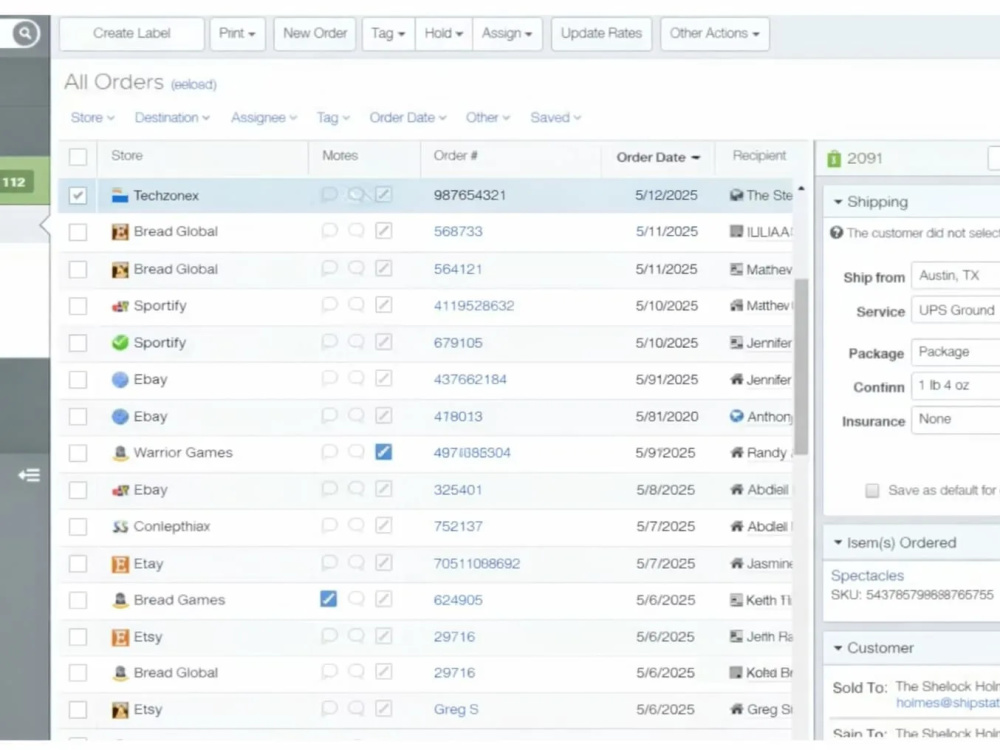Open the Assign dropdown
Image resolution: width=1000 pixels, height=750 pixels.
(x=507, y=33)
